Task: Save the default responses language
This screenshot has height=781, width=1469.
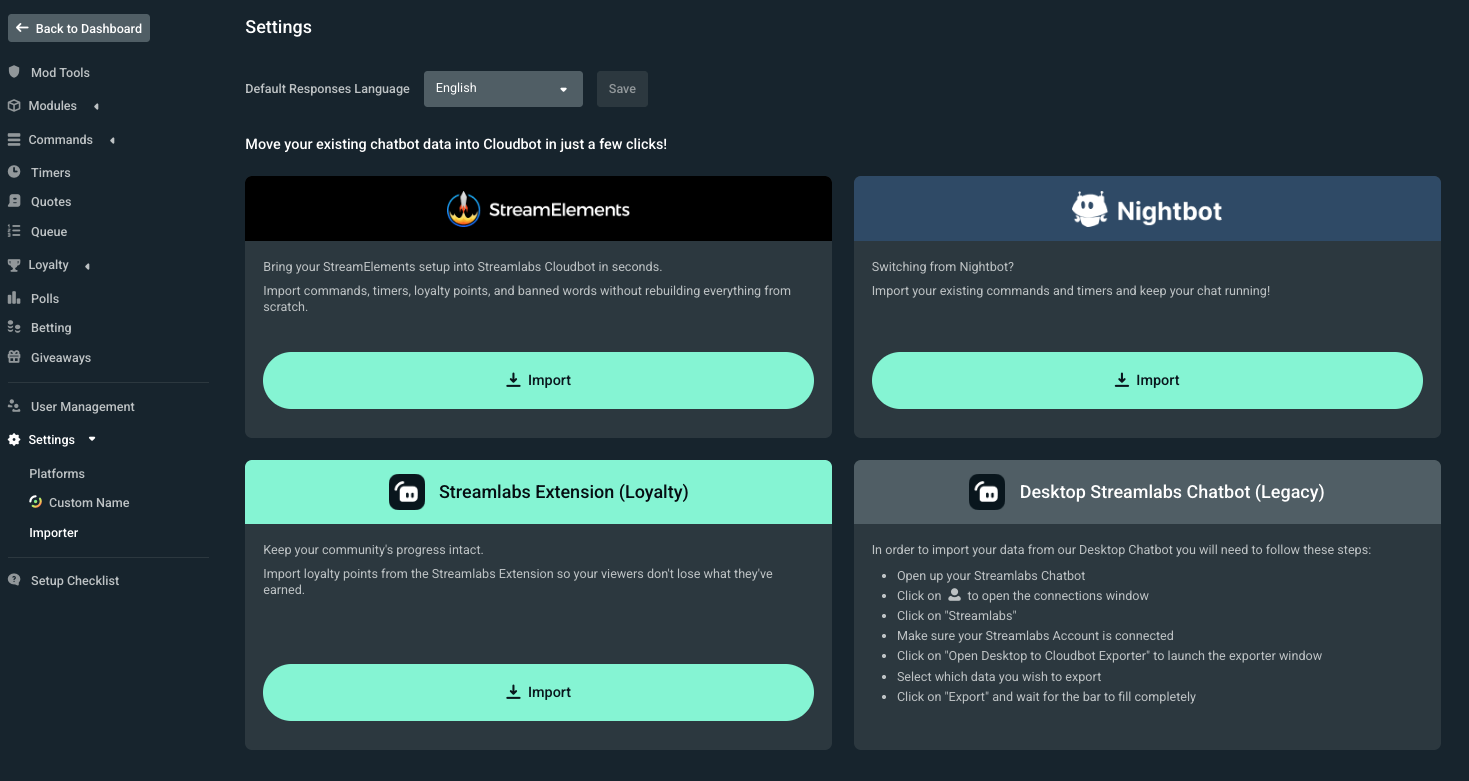Action: pyautogui.click(x=622, y=89)
